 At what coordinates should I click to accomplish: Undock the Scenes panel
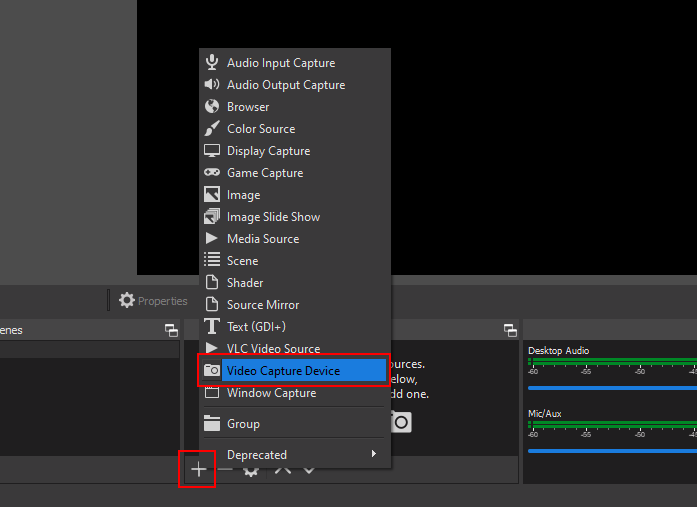pyautogui.click(x=171, y=330)
